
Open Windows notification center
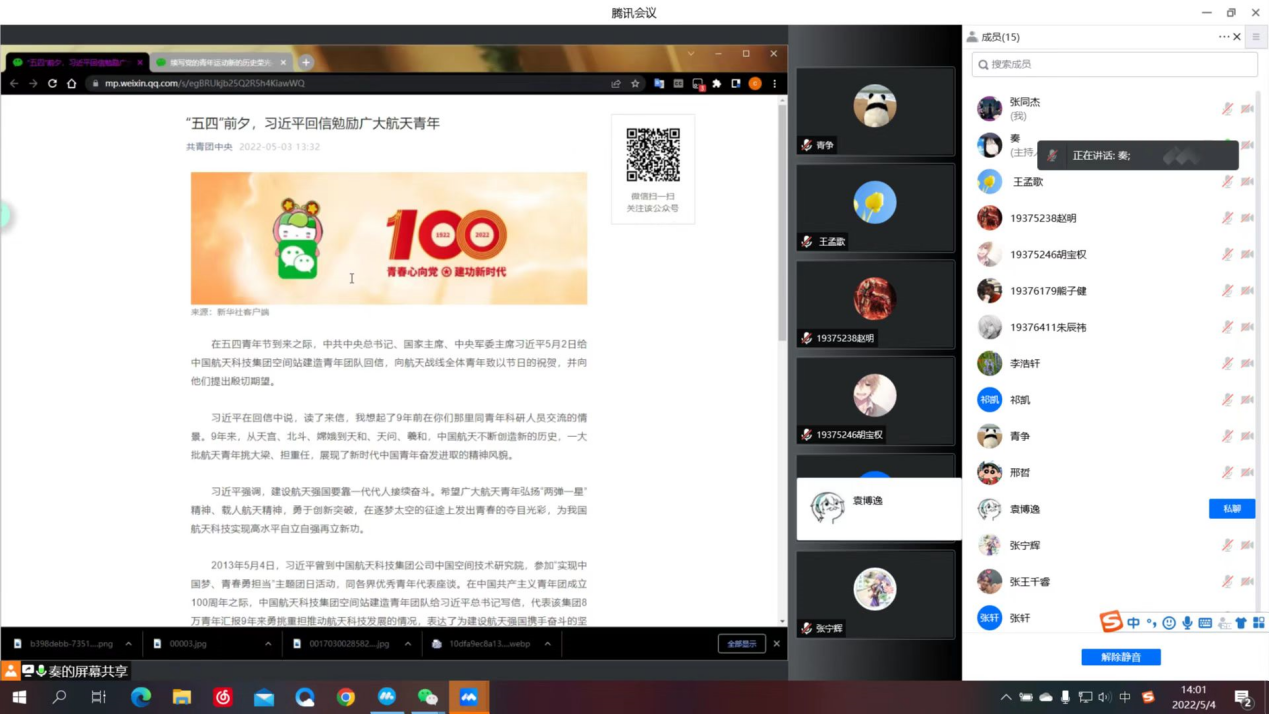pyautogui.click(x=1243, y=697)
